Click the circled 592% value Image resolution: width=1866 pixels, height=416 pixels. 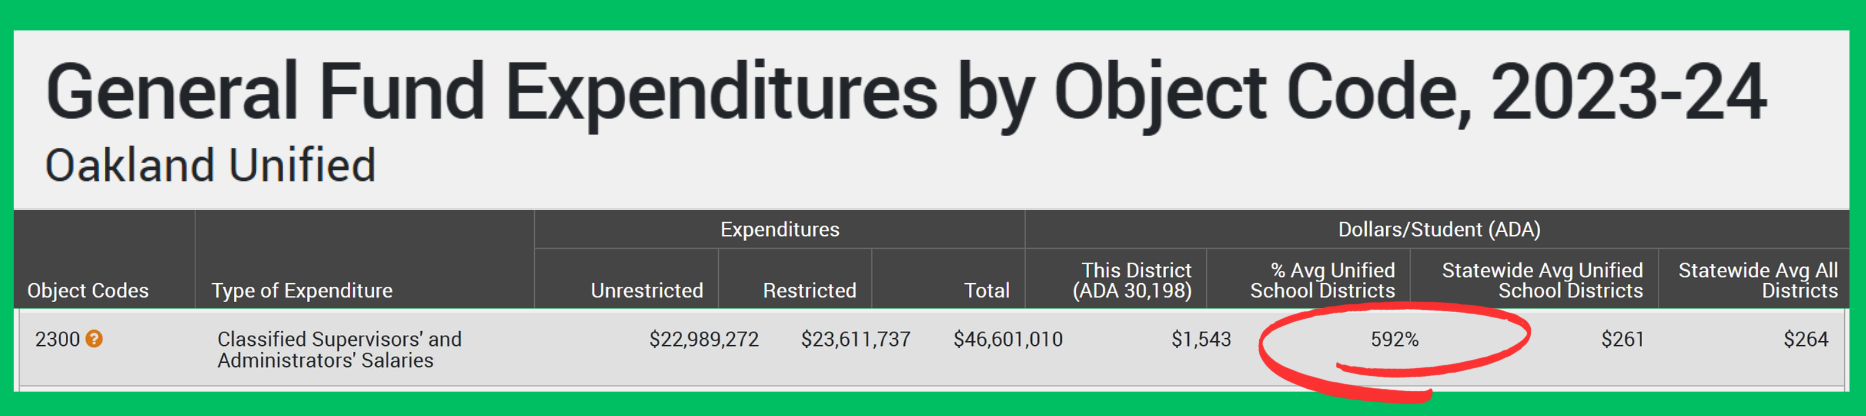(1394, 339)
